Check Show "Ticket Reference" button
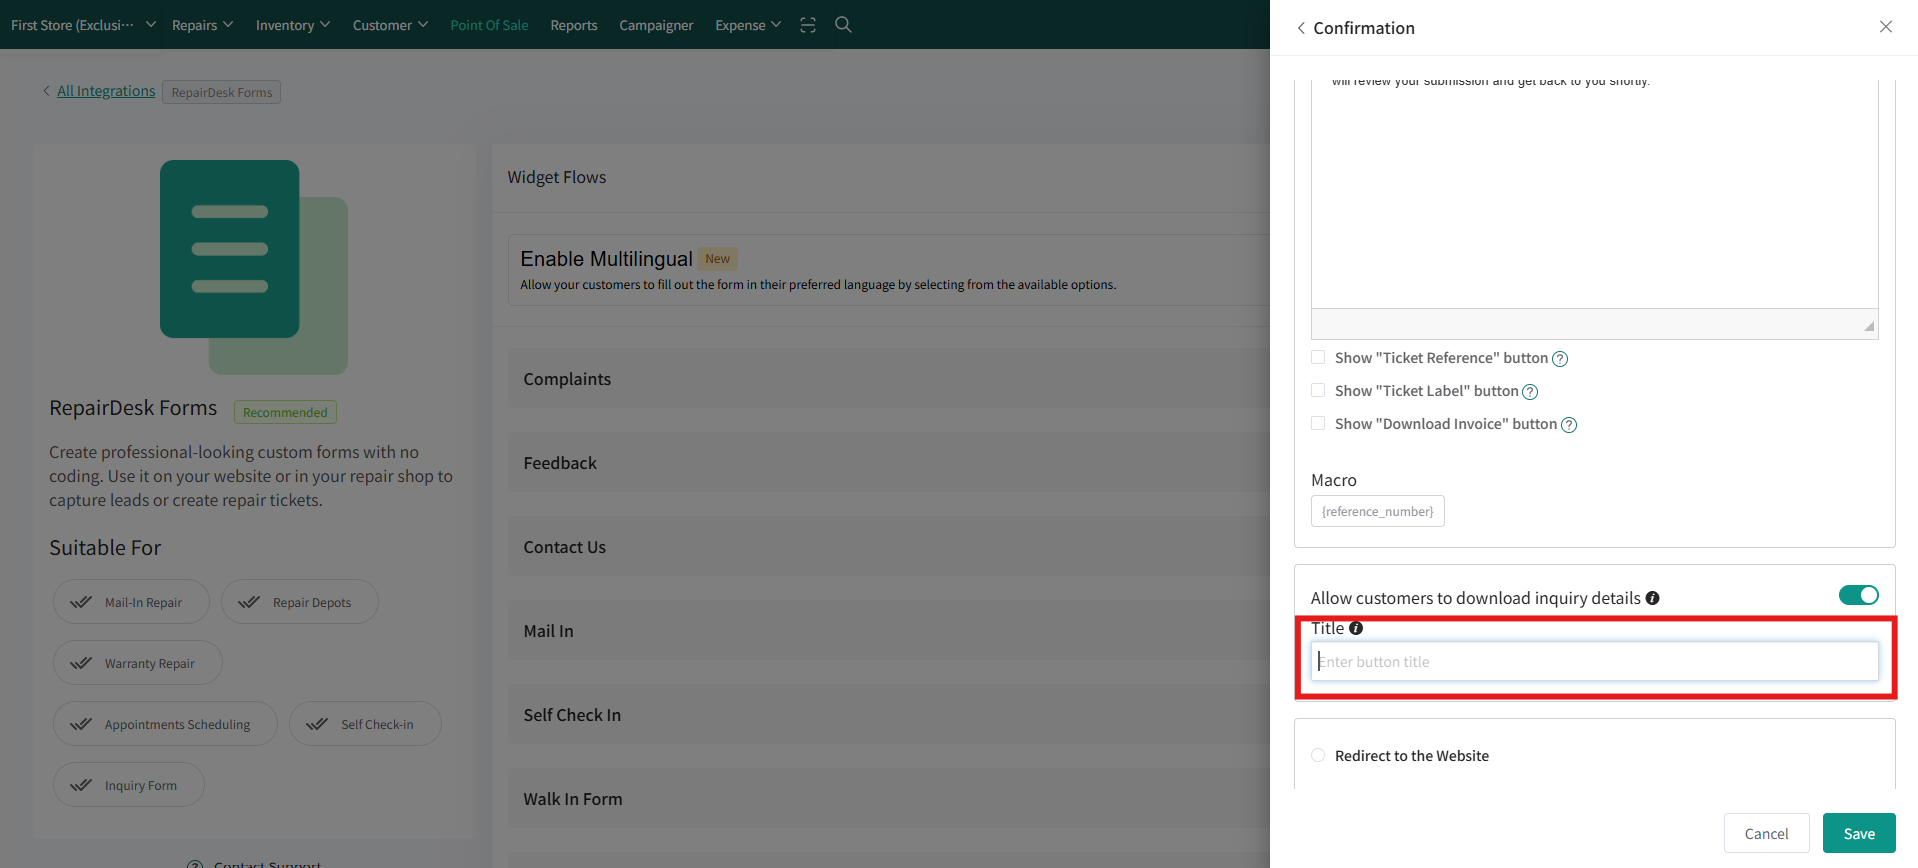This screenshot has width=1918, height=868. point(1318,357)
